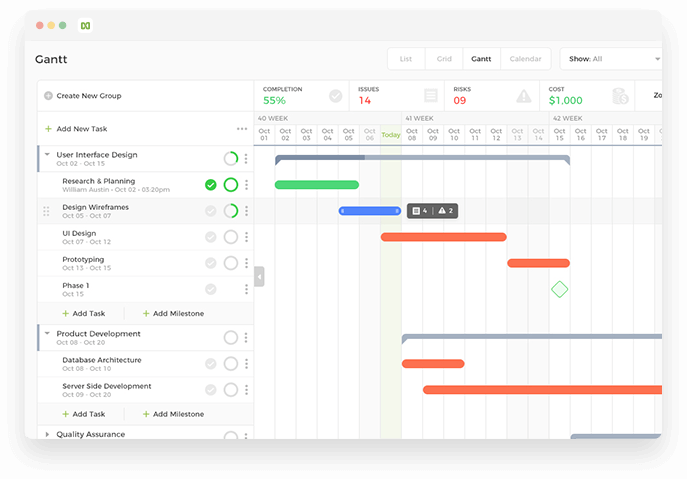
Task: Open UI Design row options menu
Action: click(x=246, y=237)
